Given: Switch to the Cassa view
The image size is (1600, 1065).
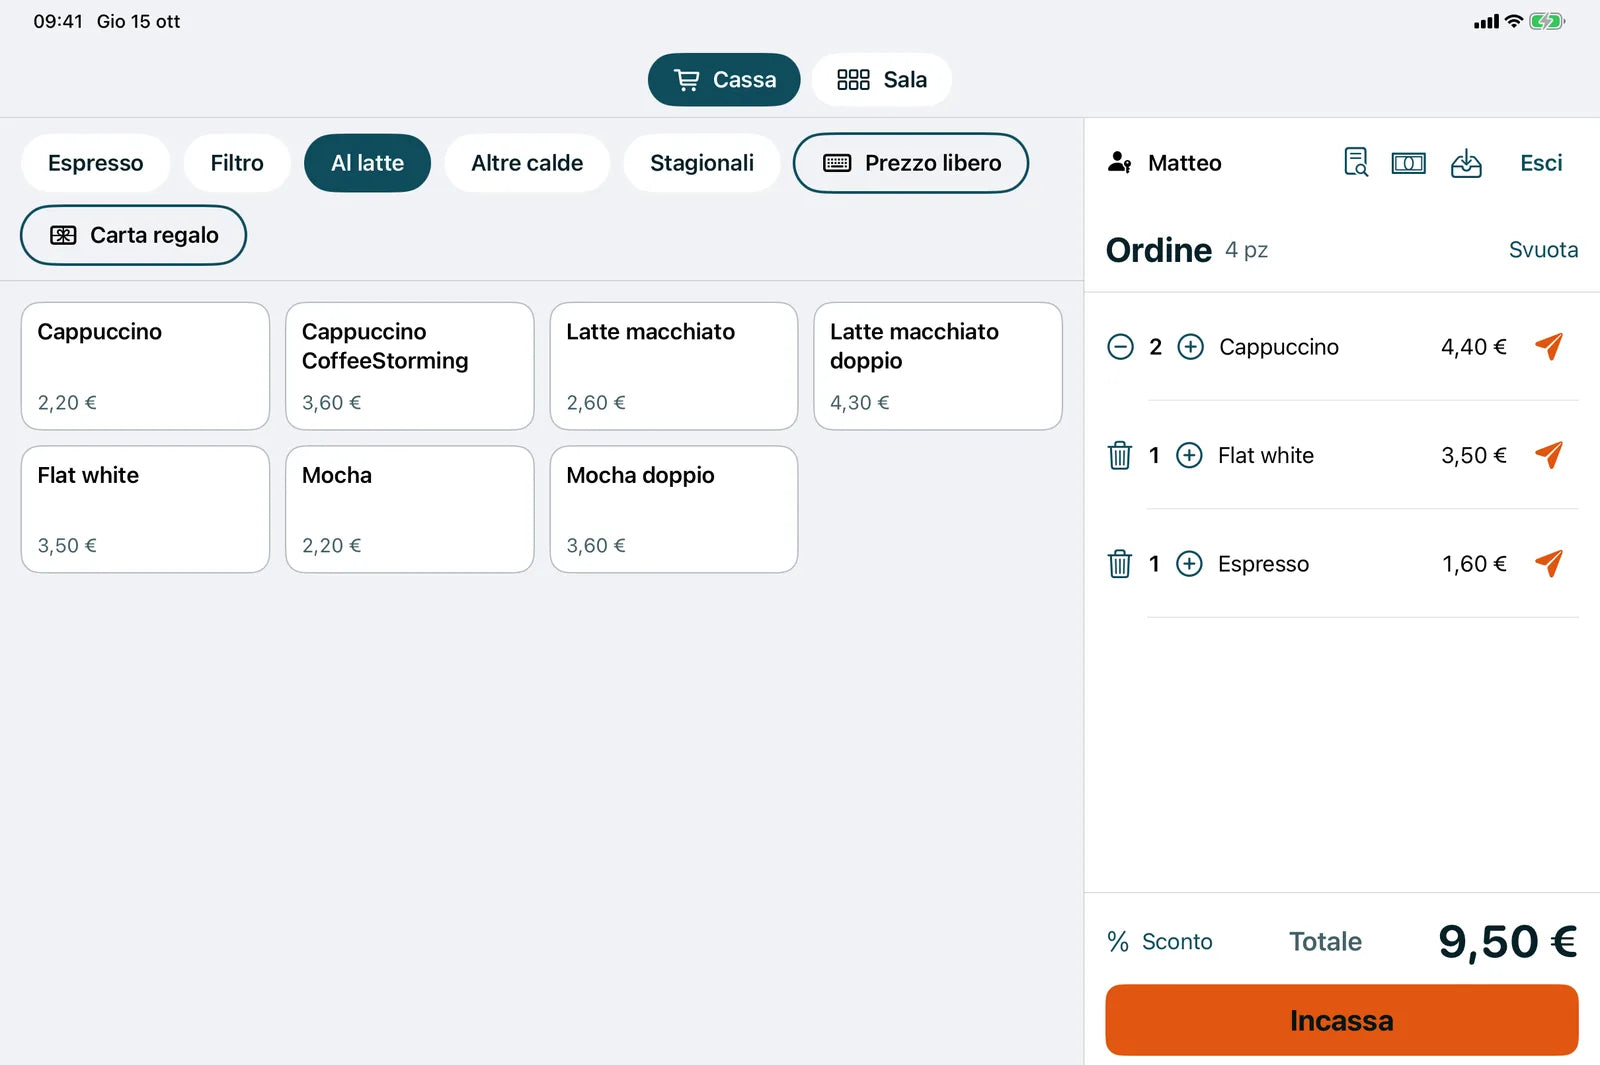Looking at the screenshot, I should pyautogui.click(x=724, y=80).
